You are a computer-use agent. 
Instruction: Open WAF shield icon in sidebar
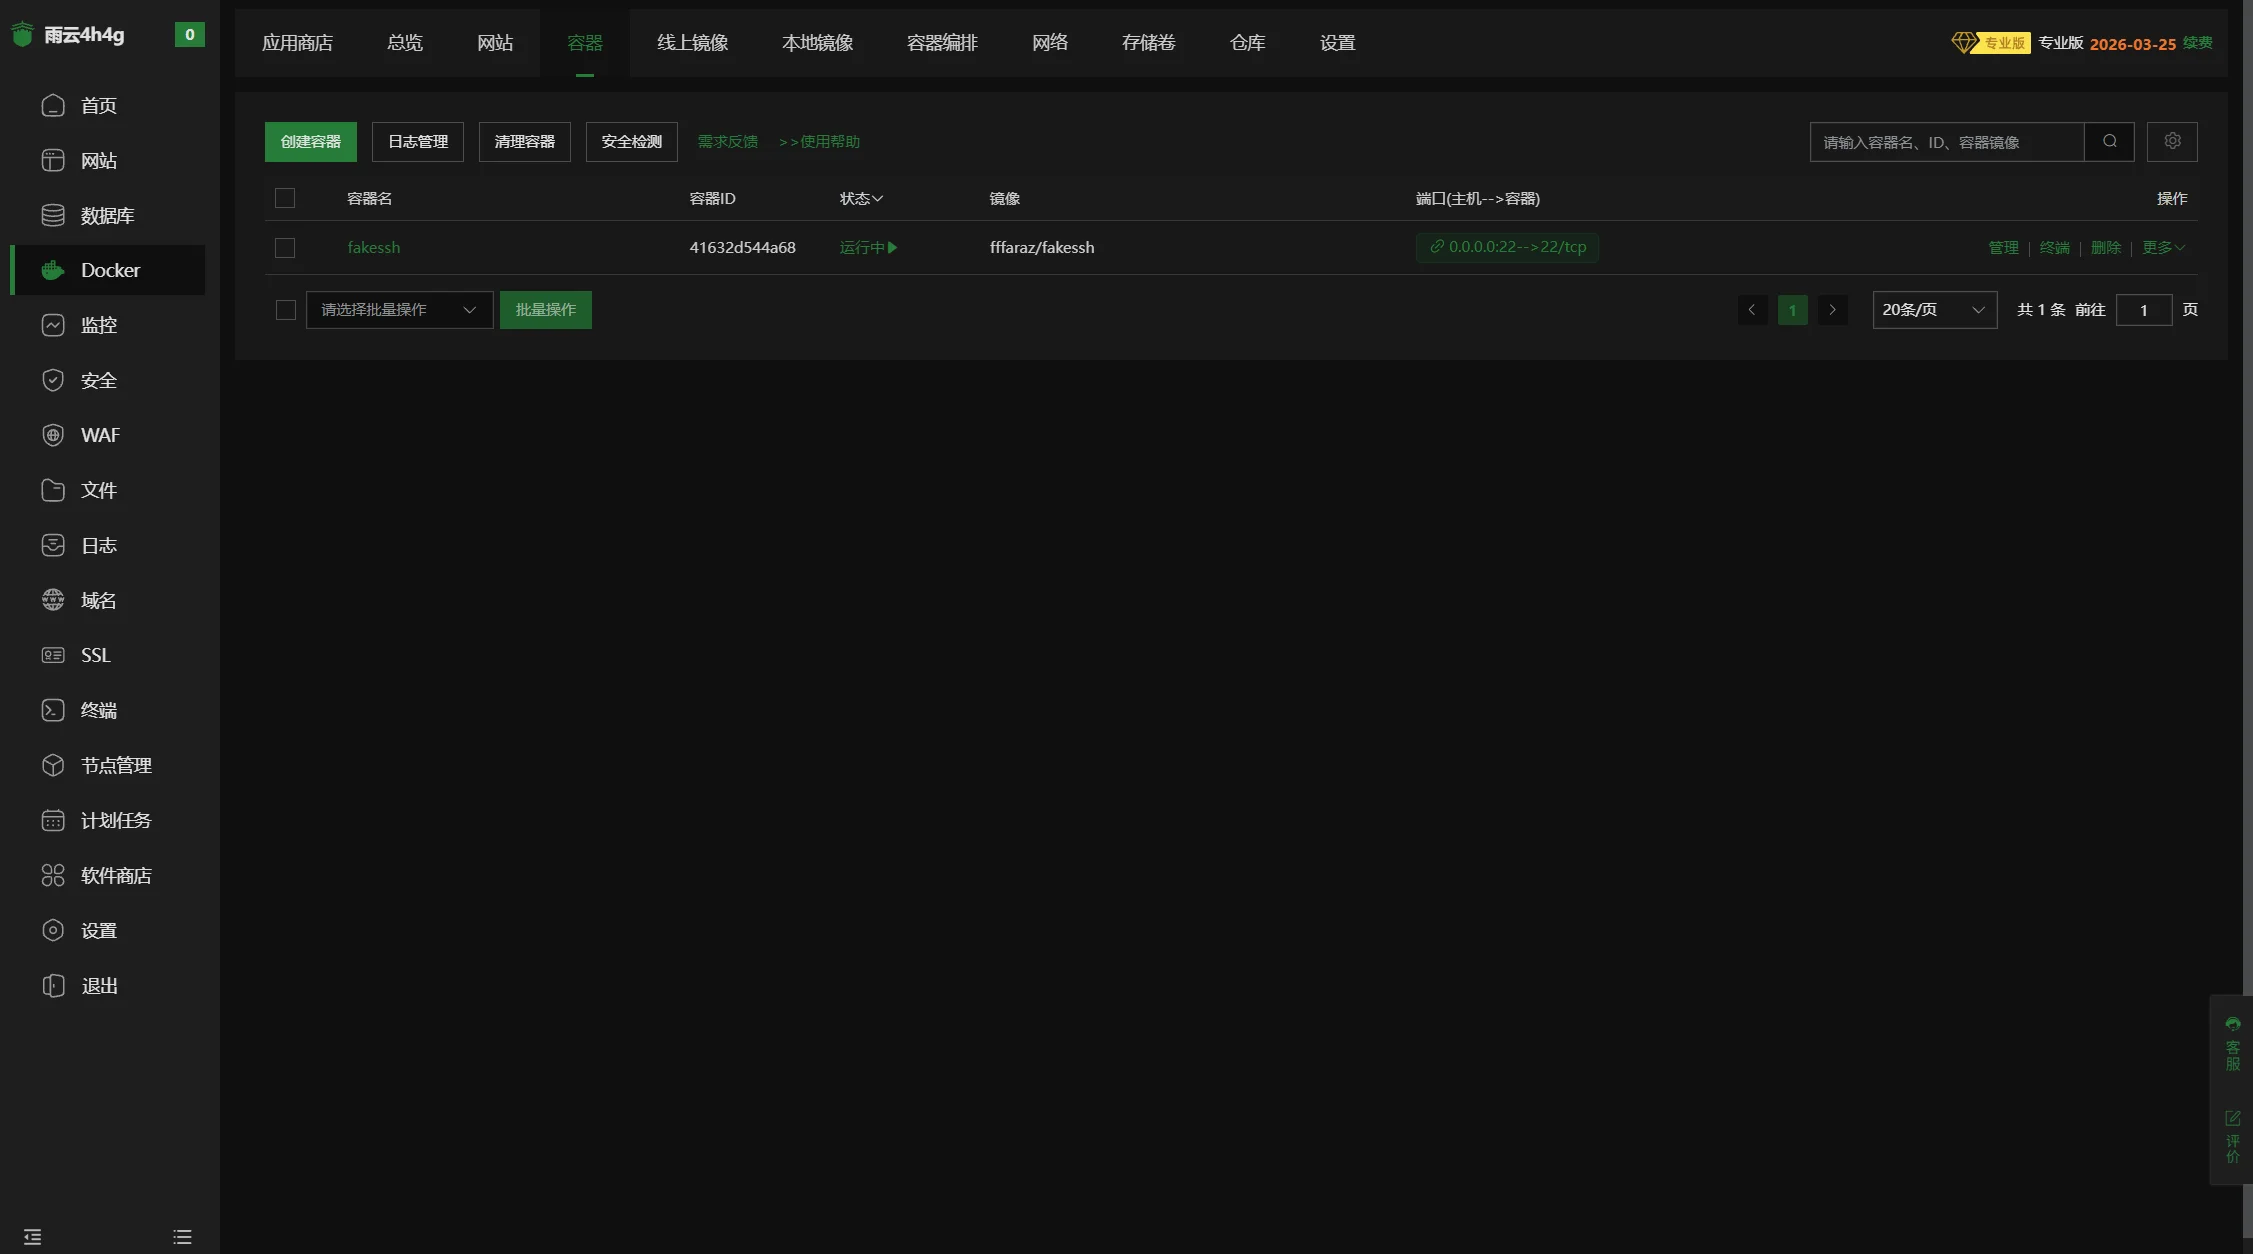(53, 435)
